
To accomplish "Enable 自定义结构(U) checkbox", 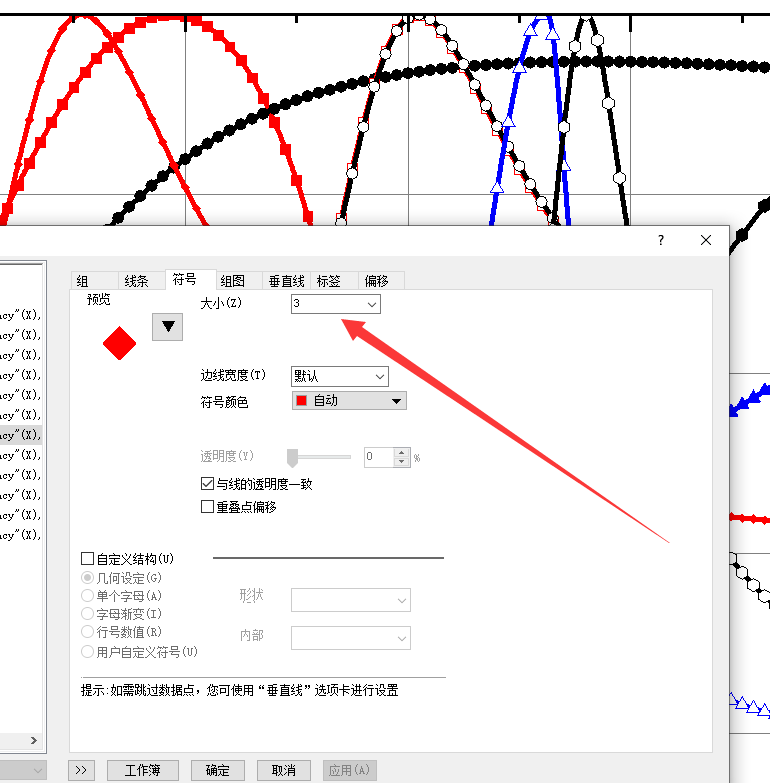I will point(87,558).
